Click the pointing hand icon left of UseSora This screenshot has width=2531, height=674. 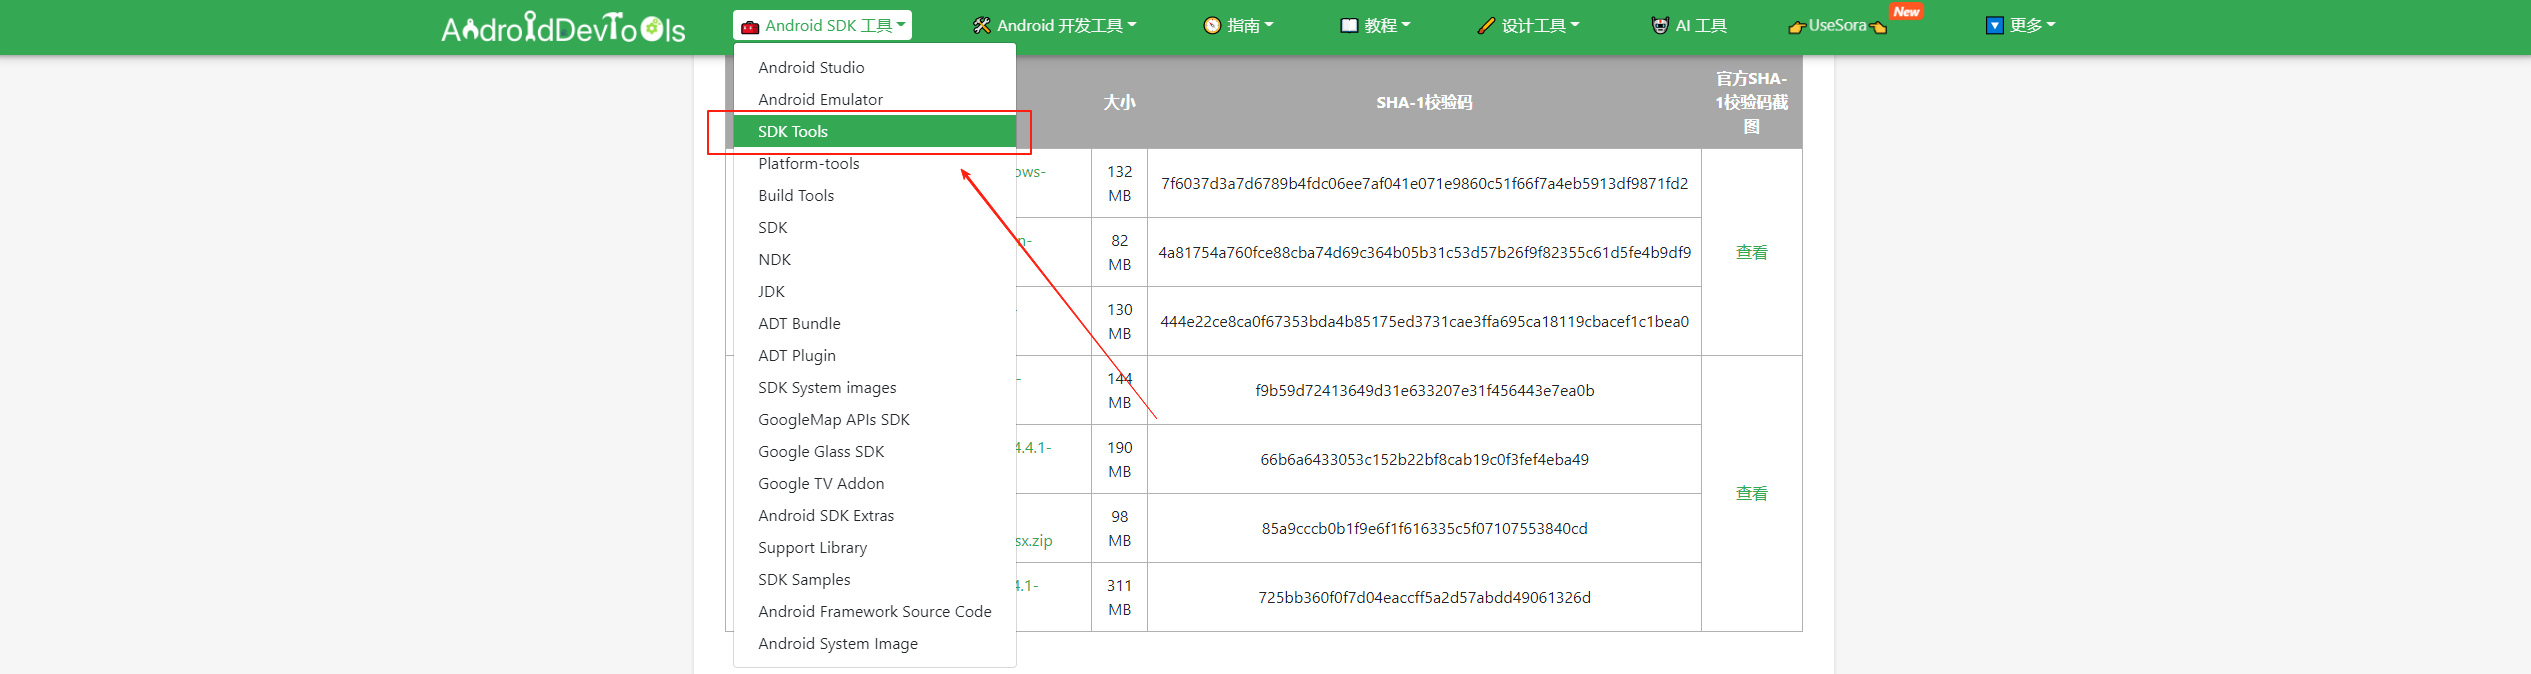click(x=1797, y=27)
